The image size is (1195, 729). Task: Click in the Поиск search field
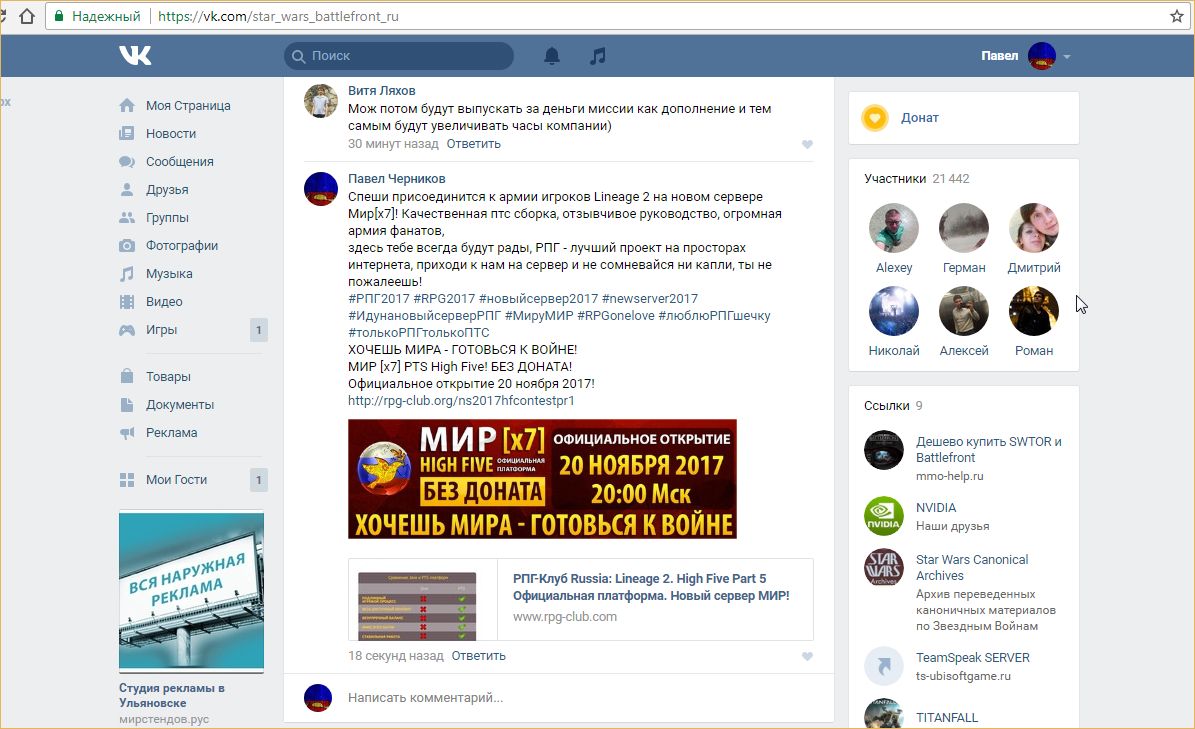[400, 56]
